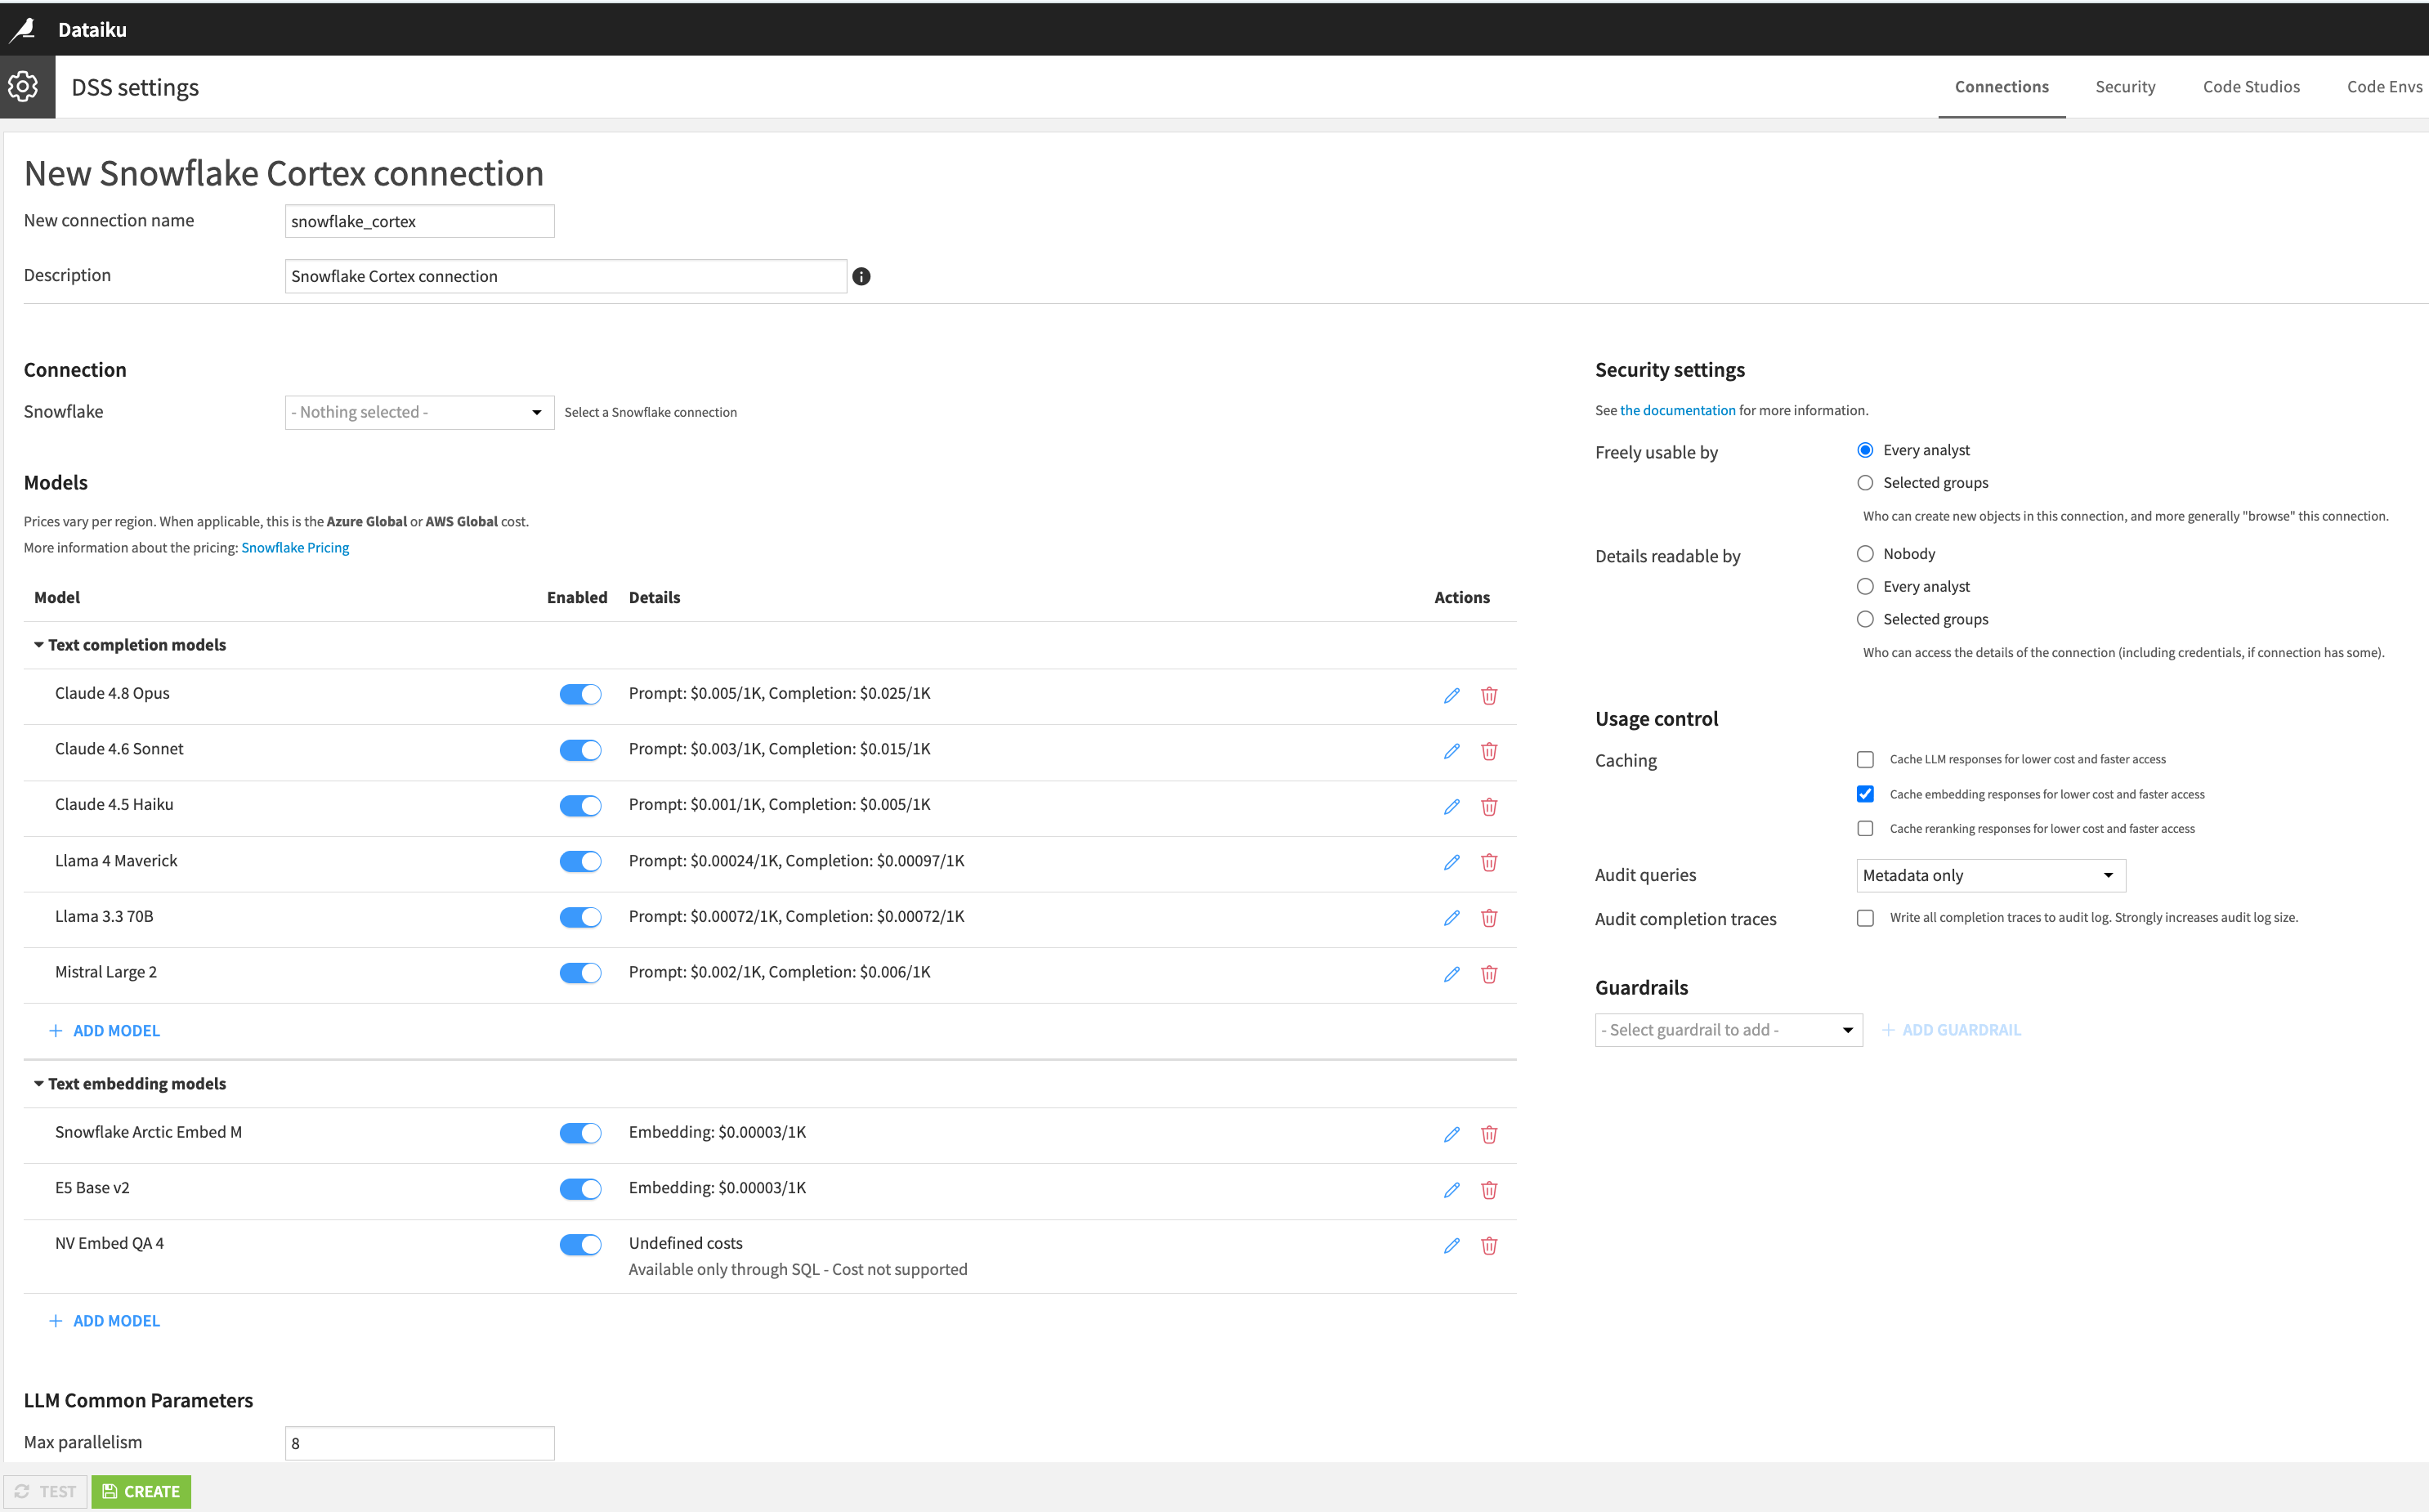Delete the Claude 4.6 Sonnet model

tap(1489, 751)
